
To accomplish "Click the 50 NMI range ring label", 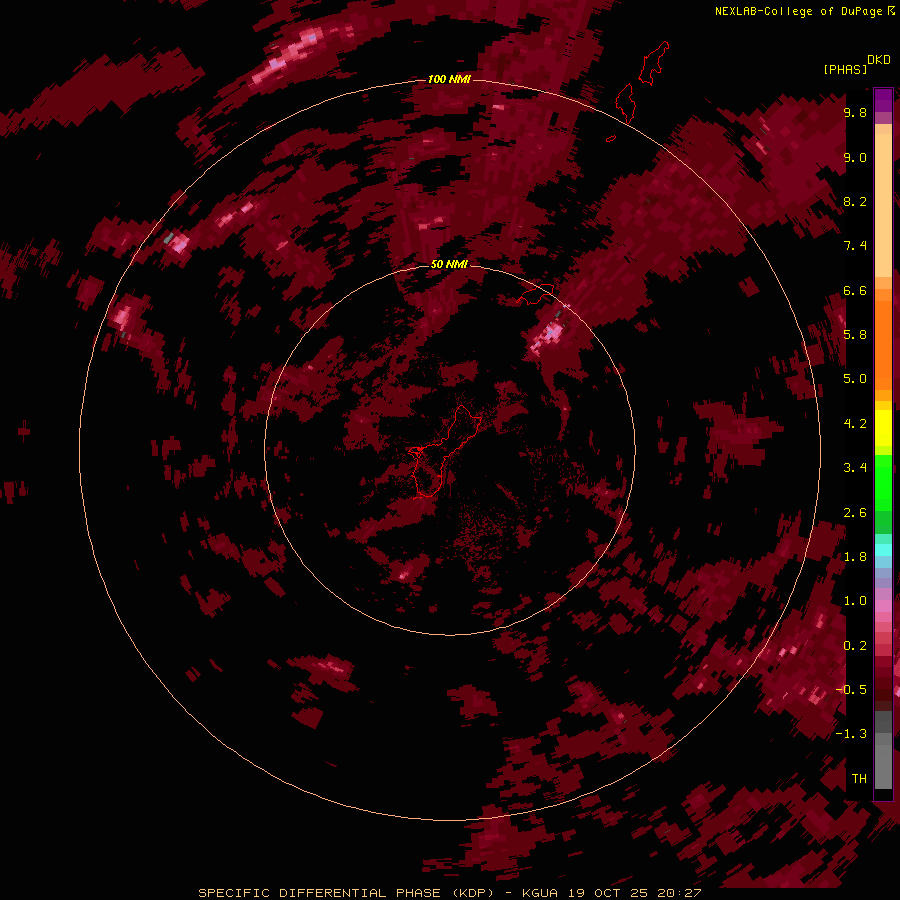I will [x=449, y=264].
